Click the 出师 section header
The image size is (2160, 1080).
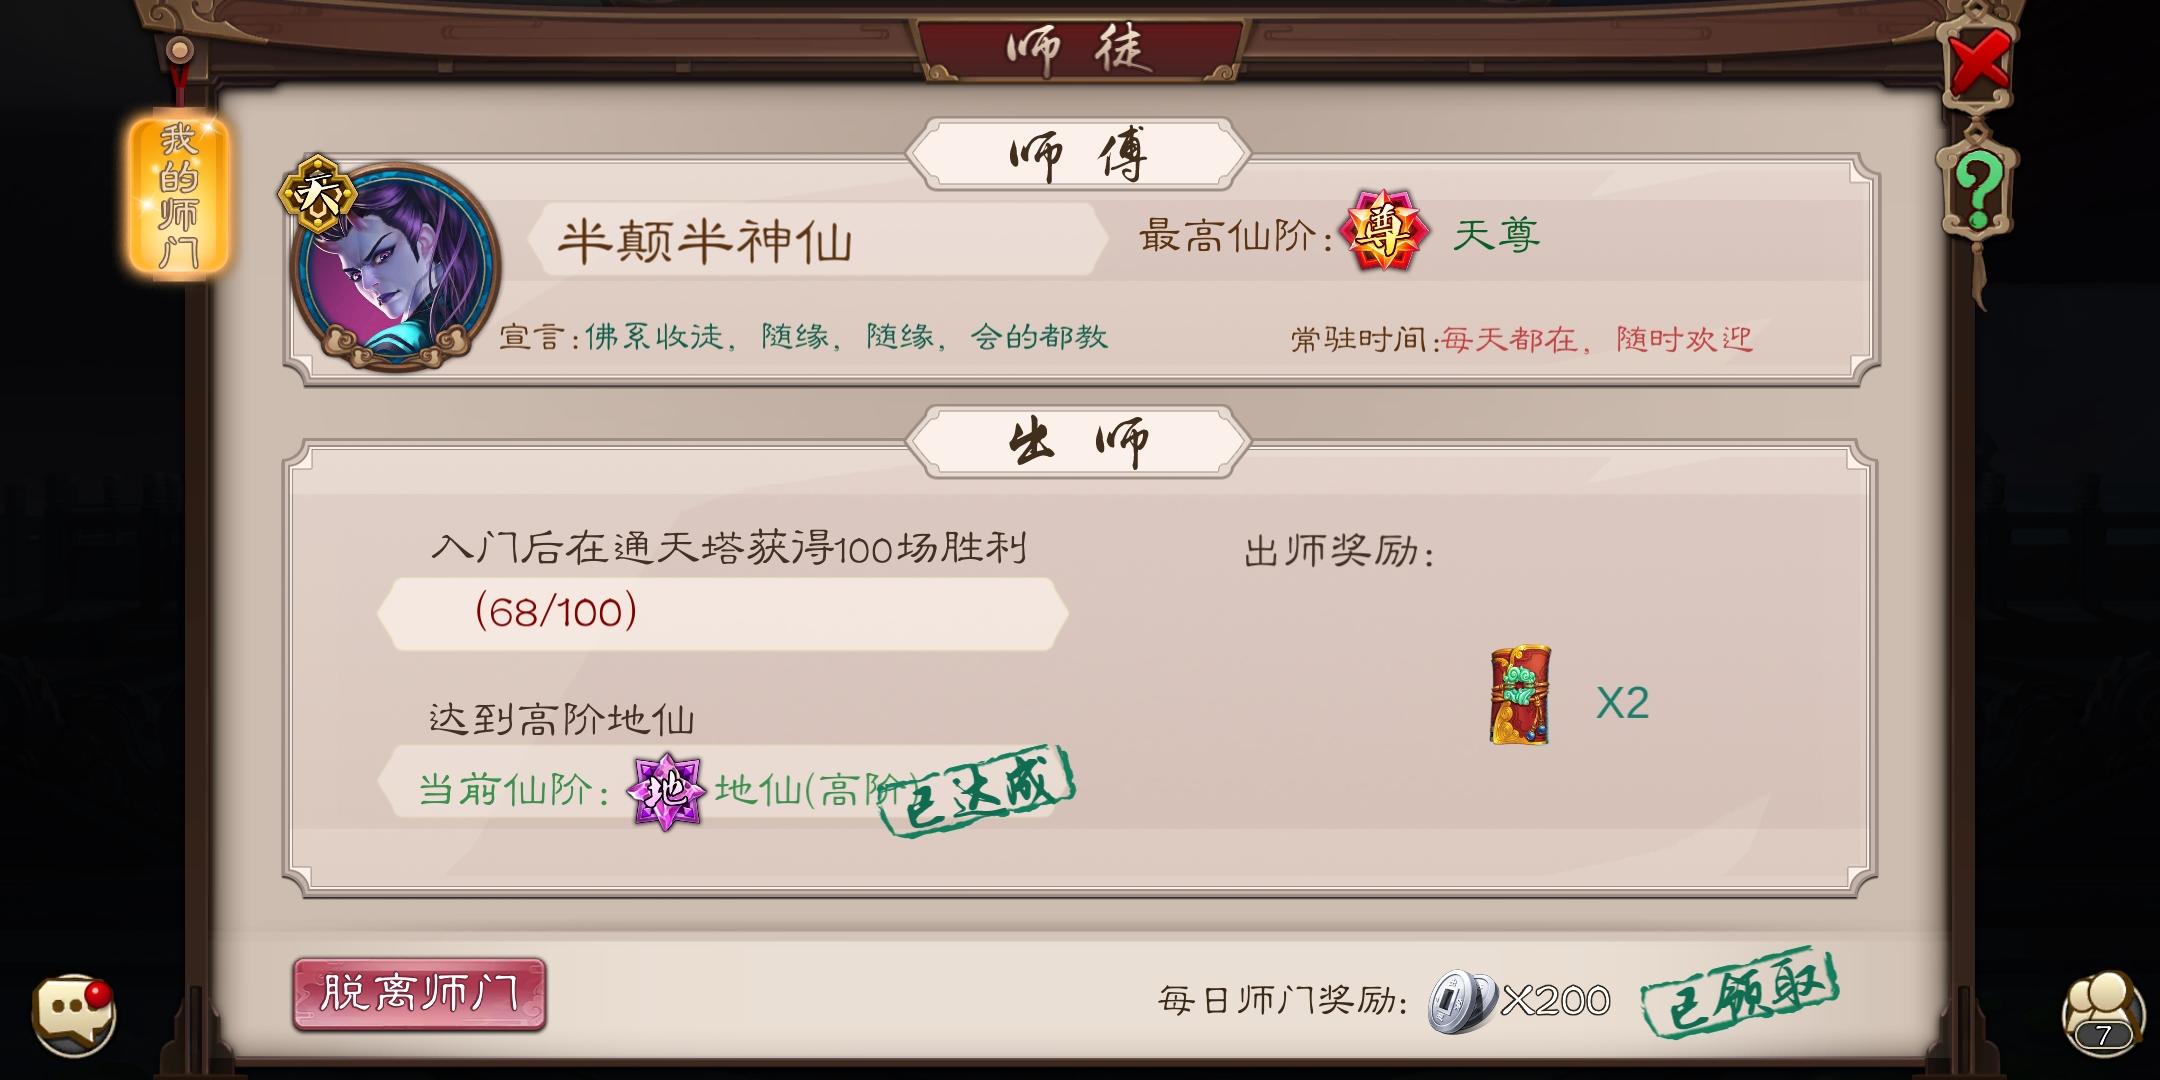1078,441
